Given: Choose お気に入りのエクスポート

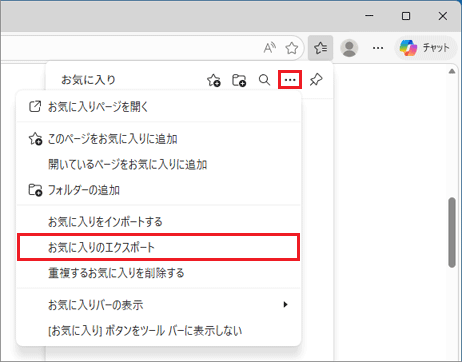Looking at the screenshot, I should [x=159, y=247].
